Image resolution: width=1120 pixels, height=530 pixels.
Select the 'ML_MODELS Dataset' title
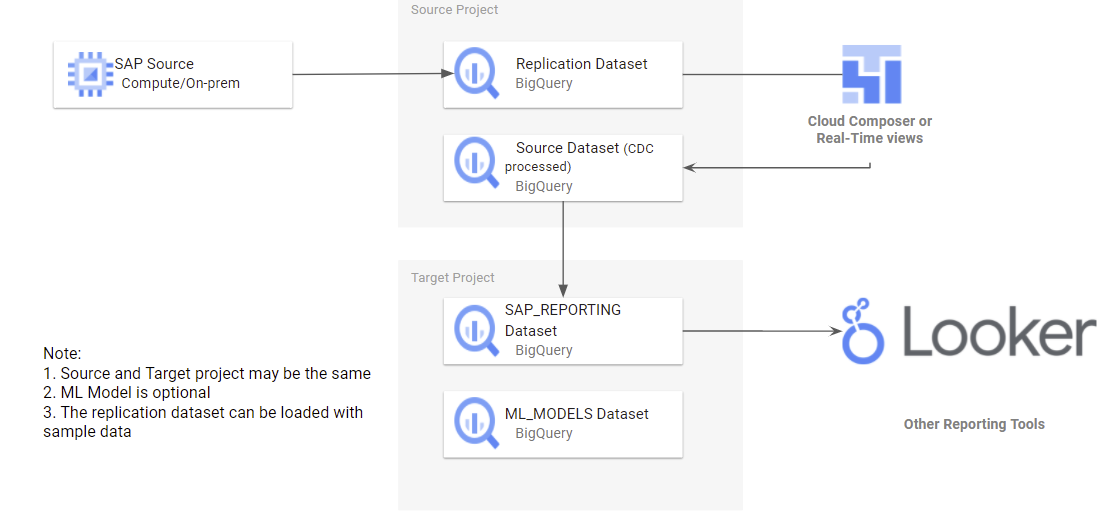pos(576,414)
